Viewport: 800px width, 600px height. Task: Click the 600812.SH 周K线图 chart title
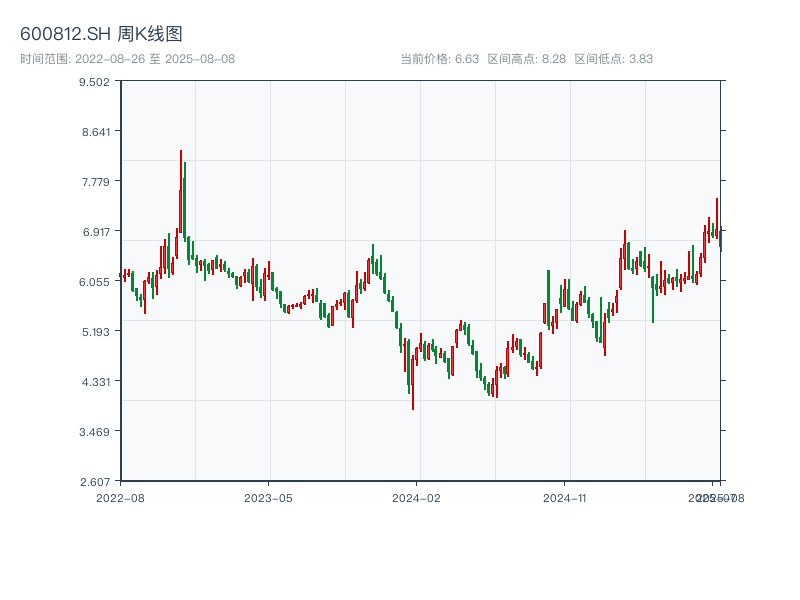(101, 34)
